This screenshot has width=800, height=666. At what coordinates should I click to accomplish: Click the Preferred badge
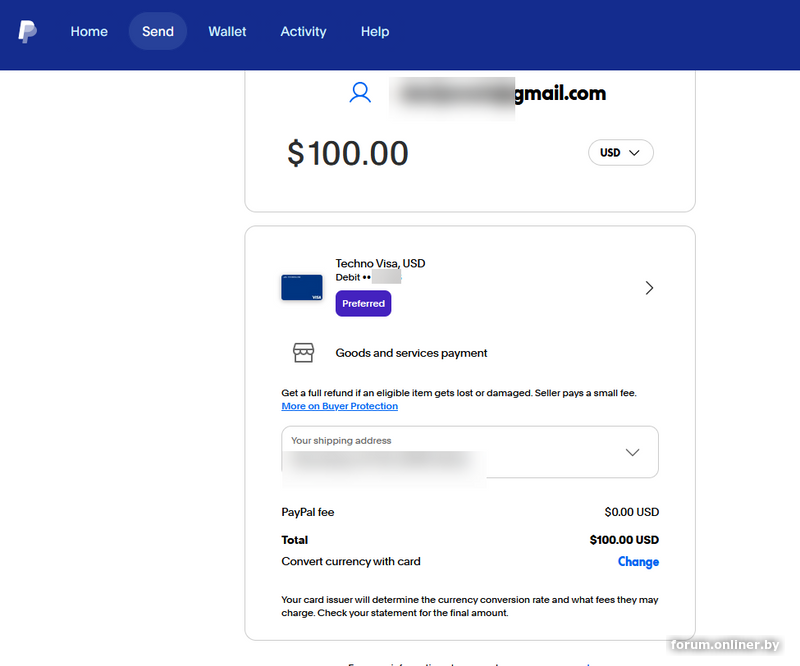click(363, 304)
